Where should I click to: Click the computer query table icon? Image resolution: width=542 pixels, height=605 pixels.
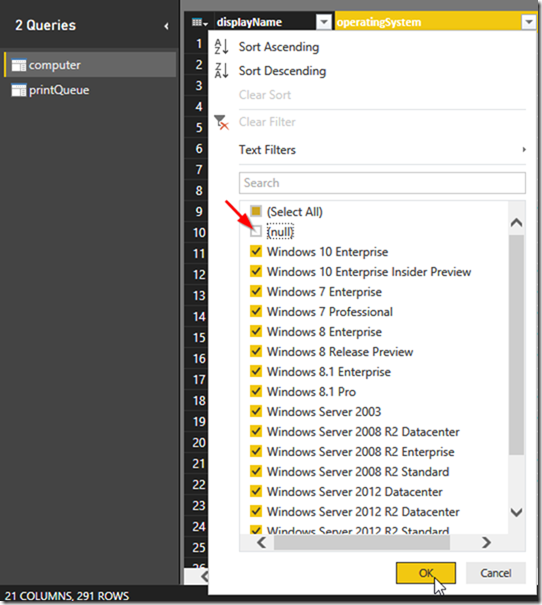coord(19,65)
